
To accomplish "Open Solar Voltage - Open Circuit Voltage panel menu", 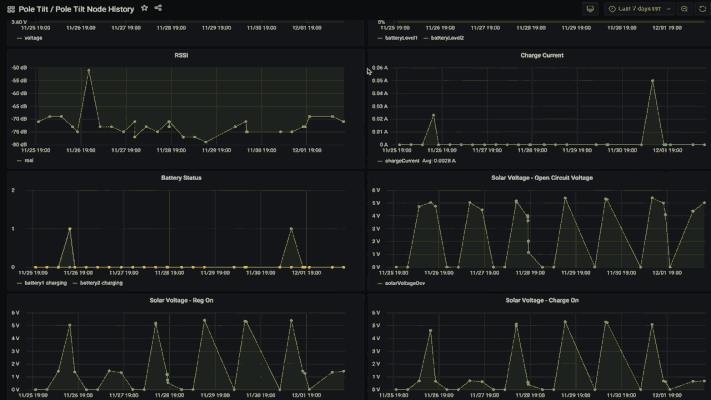I will [x=542, y=178].
